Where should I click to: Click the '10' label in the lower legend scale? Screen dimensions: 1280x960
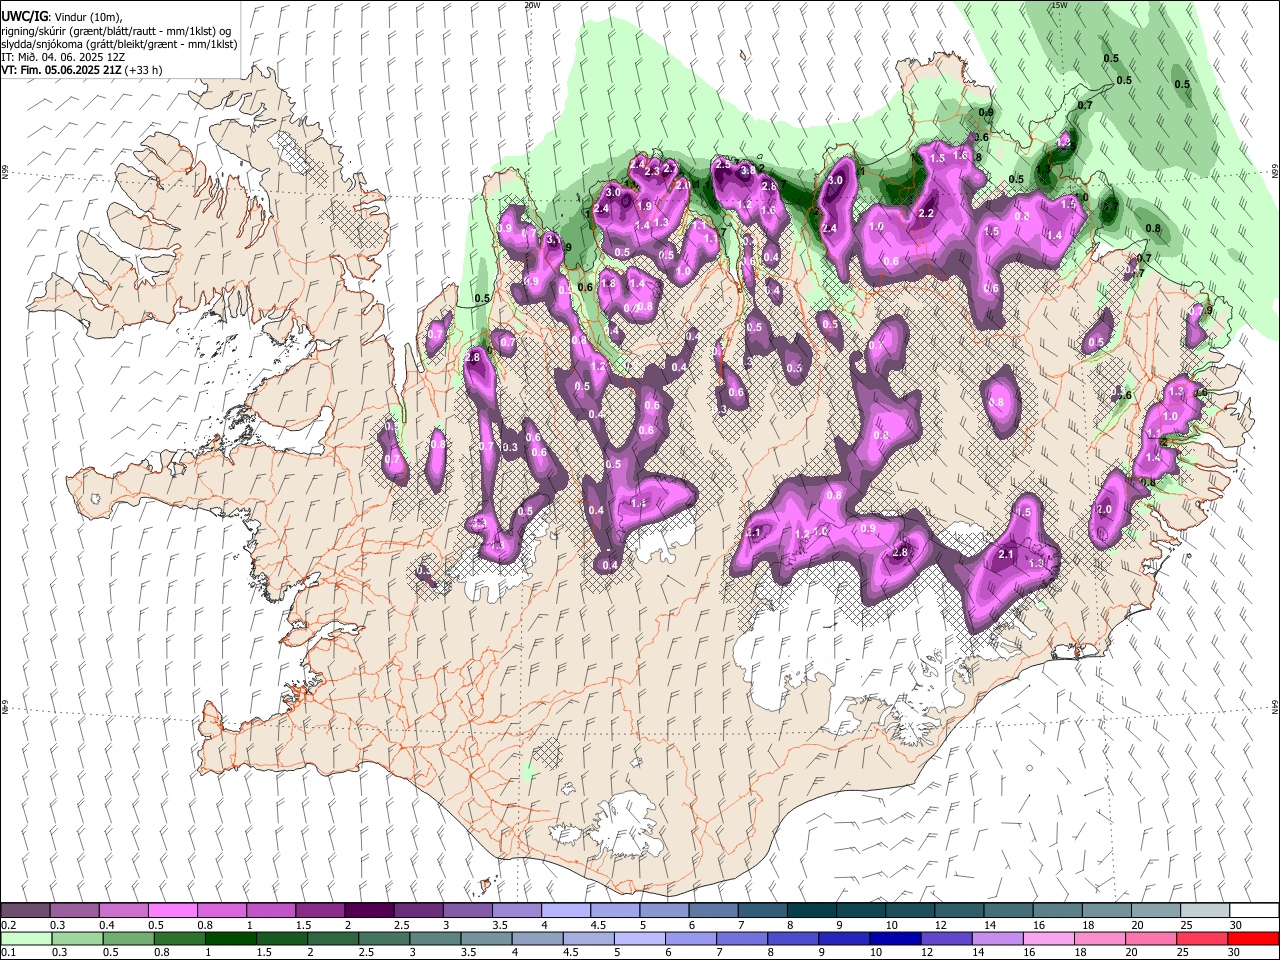pos(876,952)
